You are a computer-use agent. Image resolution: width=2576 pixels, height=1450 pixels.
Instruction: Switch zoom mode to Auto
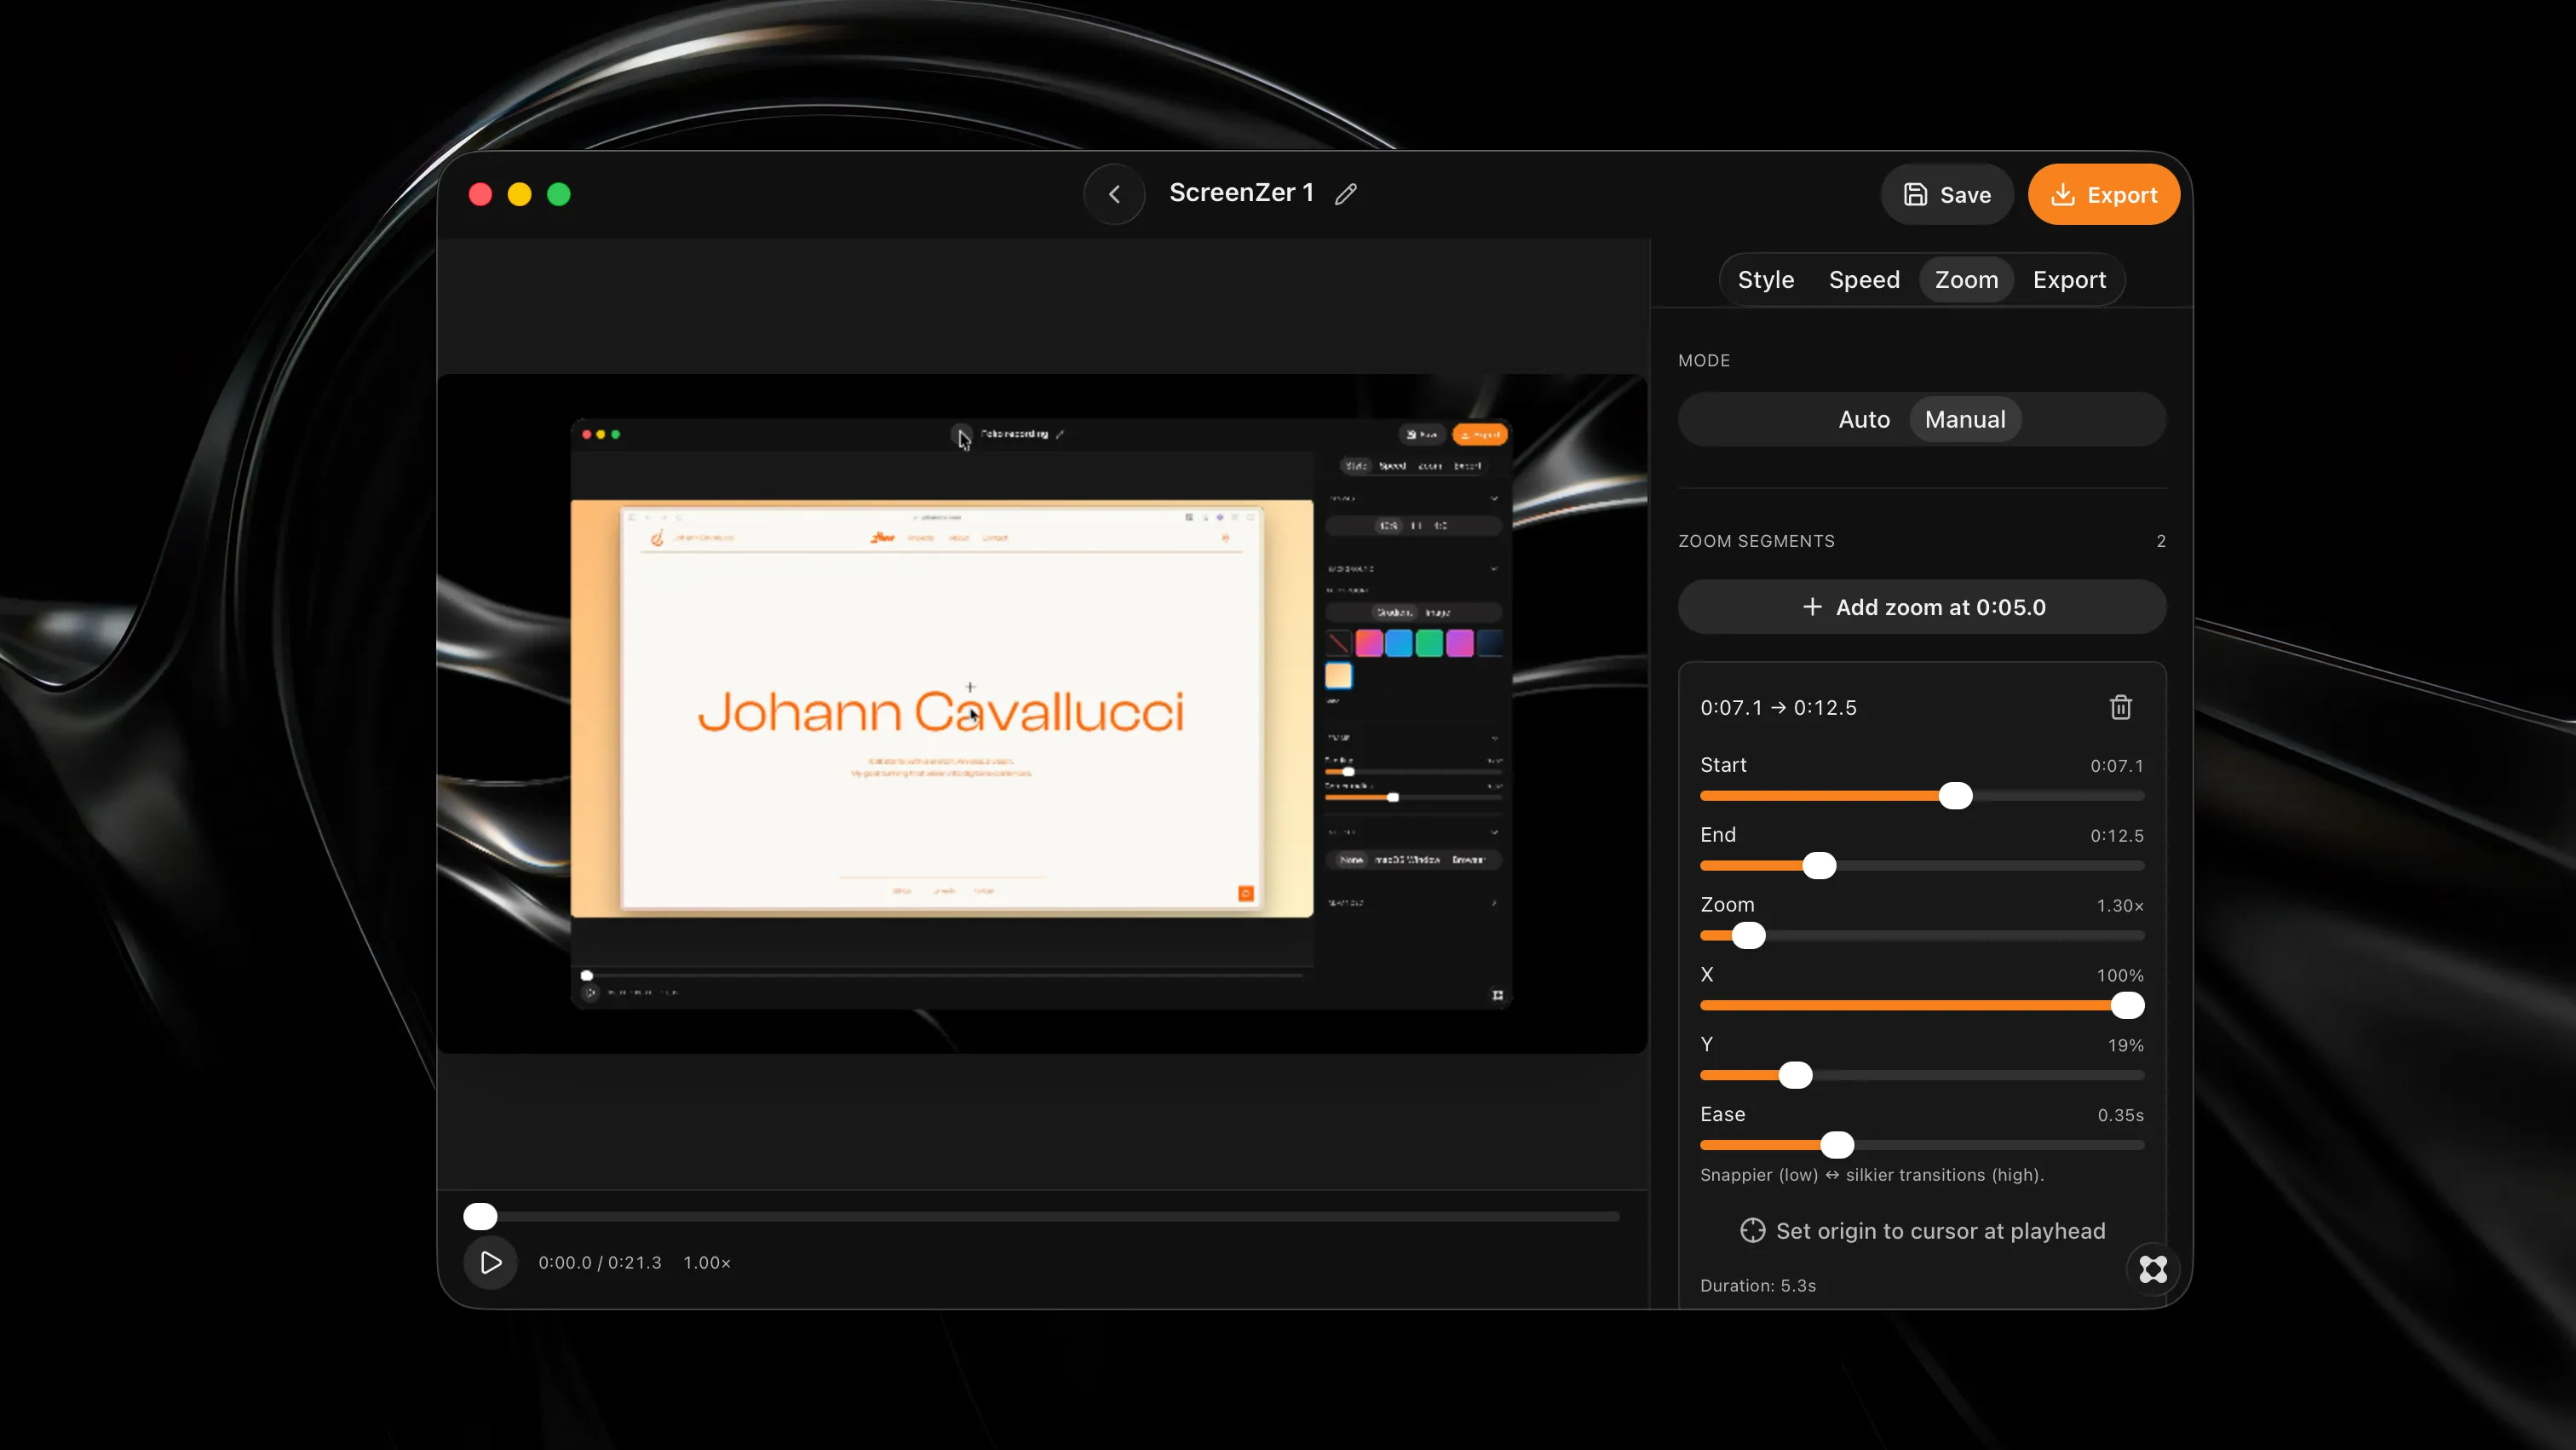pyautogui.click(x=1864, y=420)
